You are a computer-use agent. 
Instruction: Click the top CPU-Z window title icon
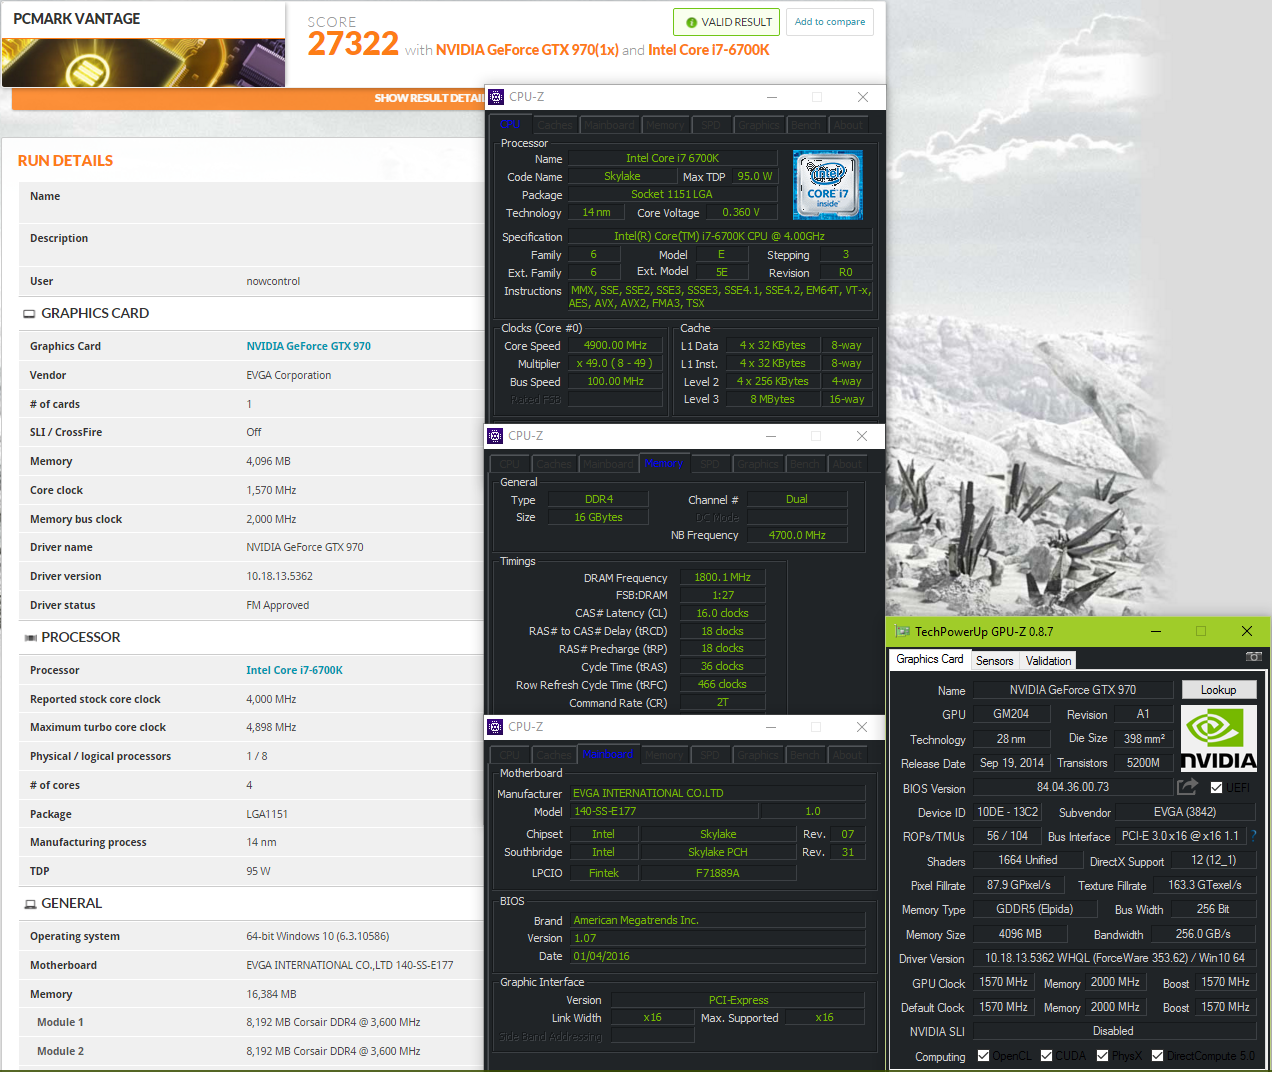pos(496,97)
